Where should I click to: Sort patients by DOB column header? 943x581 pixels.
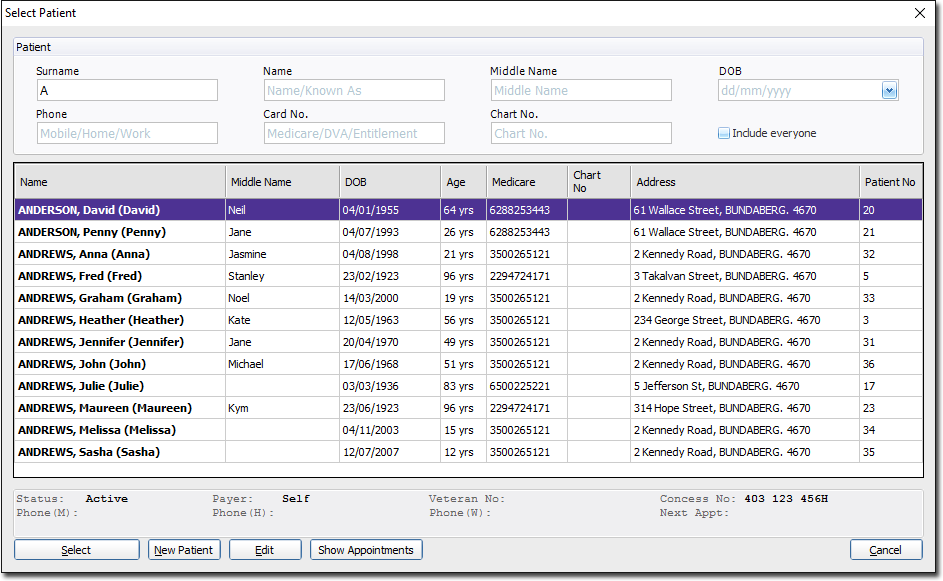(390, 182)
